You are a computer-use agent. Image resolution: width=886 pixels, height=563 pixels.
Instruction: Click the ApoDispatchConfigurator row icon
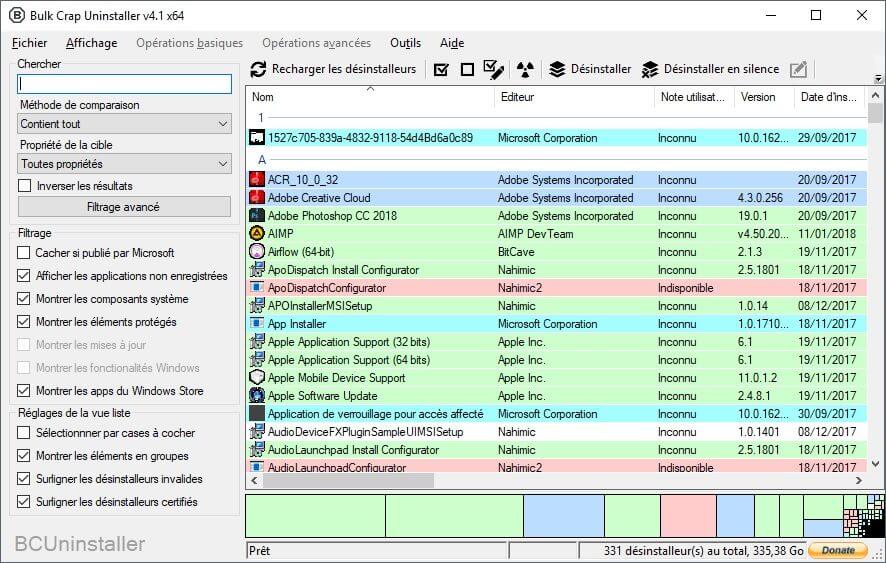(257, 288)
